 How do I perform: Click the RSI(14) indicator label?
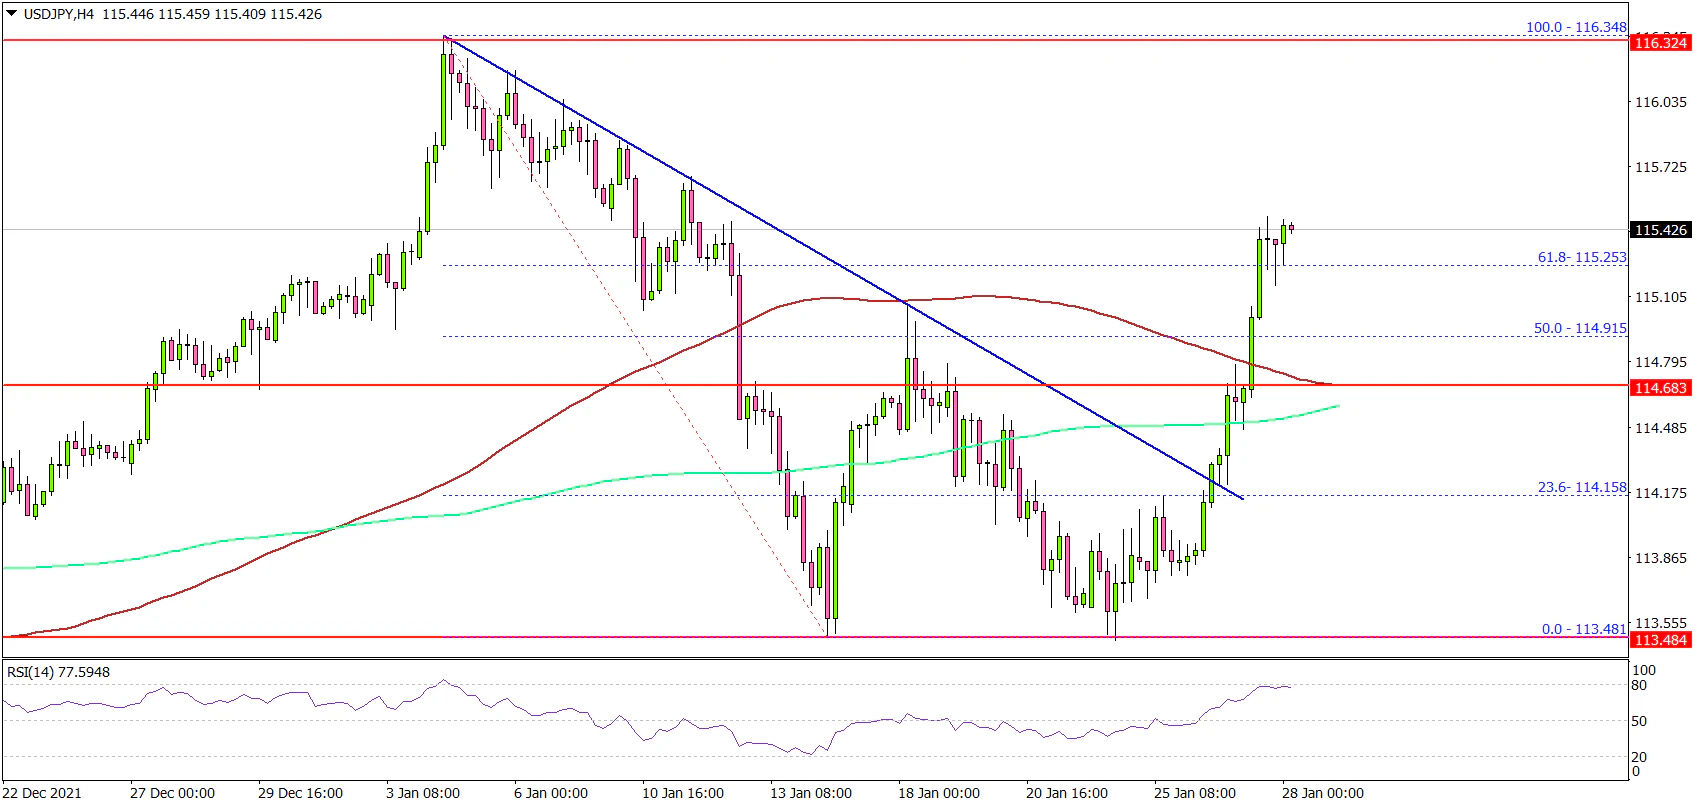point(58,672)
